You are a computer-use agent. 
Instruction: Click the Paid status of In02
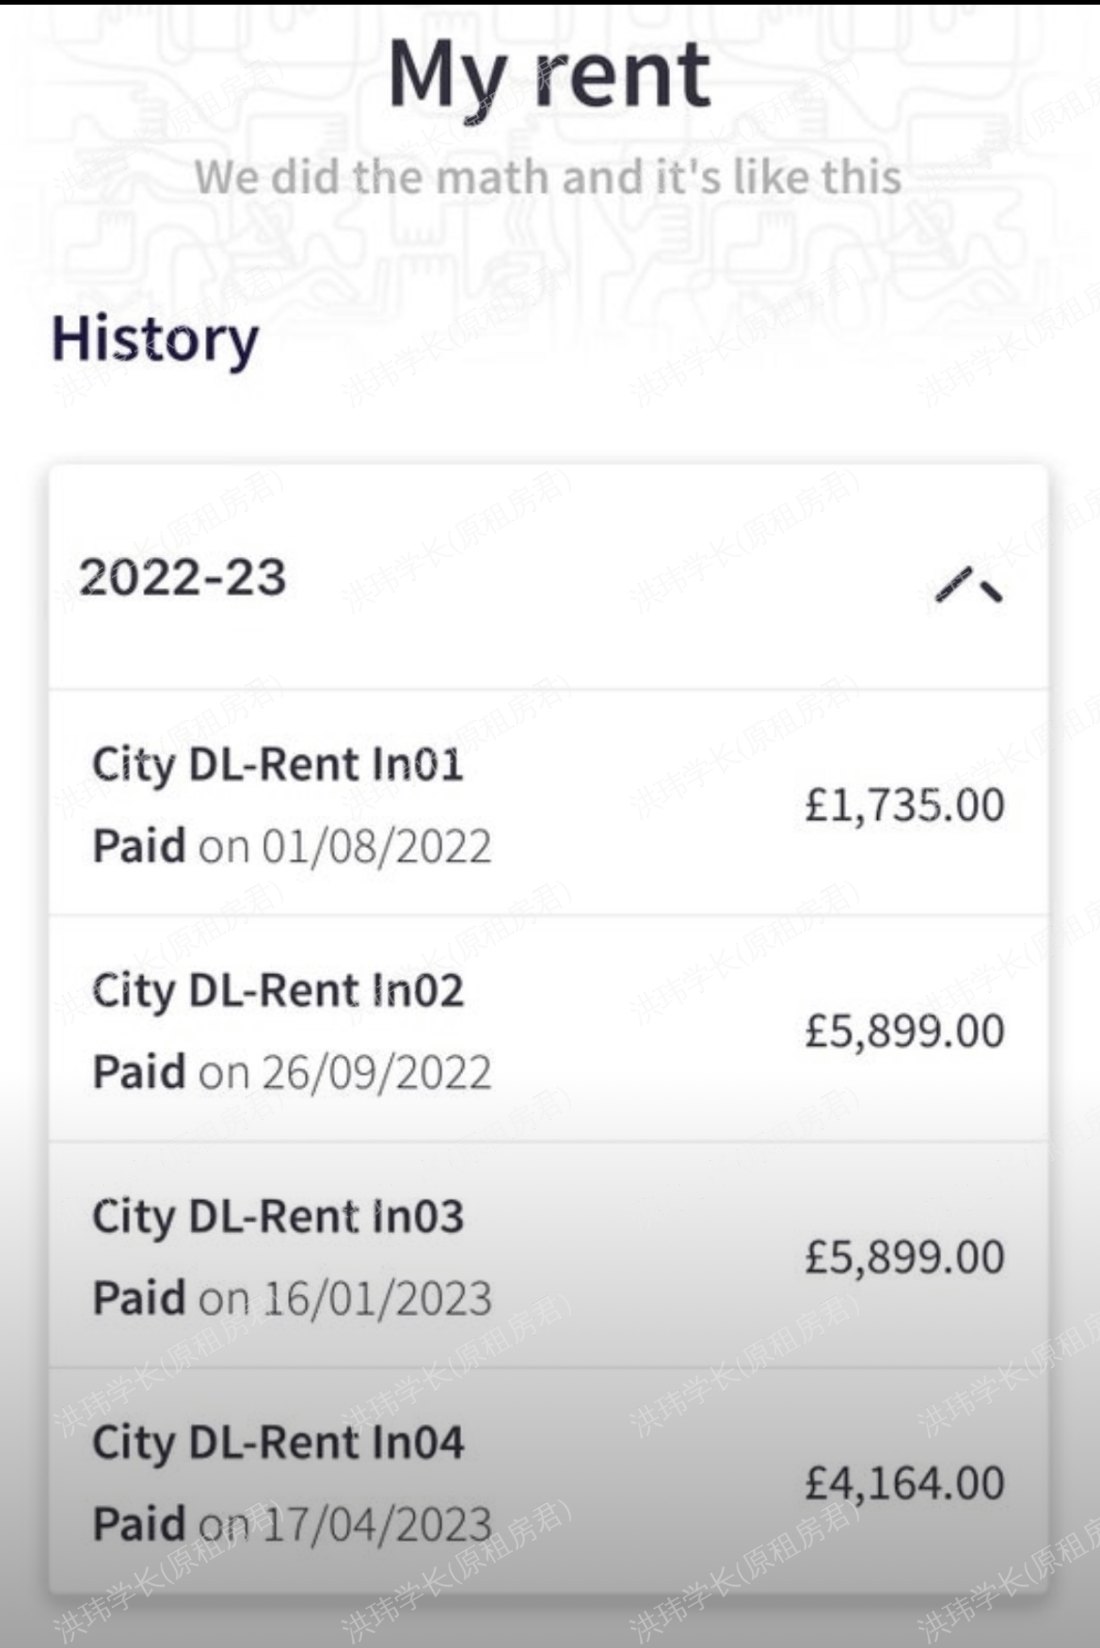click(x=139, y=1072)
